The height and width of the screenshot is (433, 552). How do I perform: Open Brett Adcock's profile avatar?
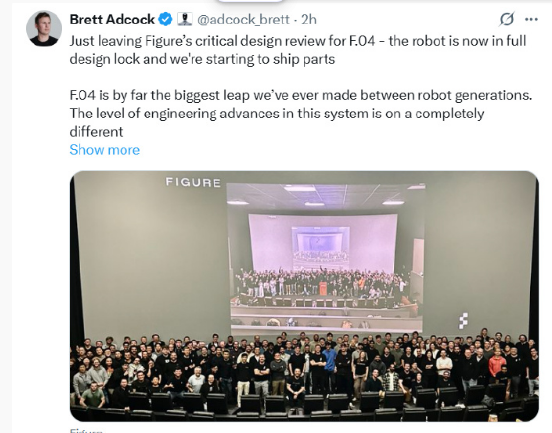pyautogui.click(x=44, y=29)
